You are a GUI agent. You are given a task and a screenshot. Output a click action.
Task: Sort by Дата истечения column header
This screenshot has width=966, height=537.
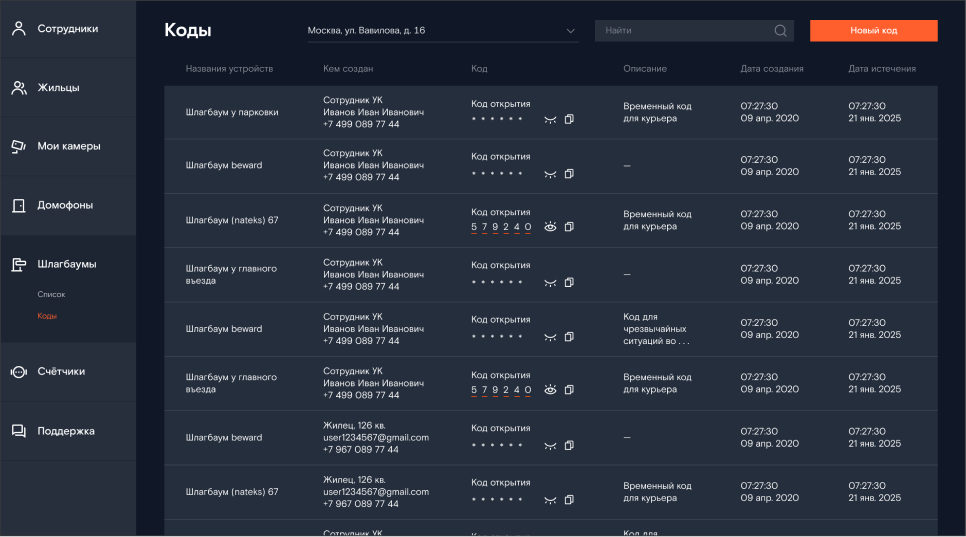tap(882, 69)
